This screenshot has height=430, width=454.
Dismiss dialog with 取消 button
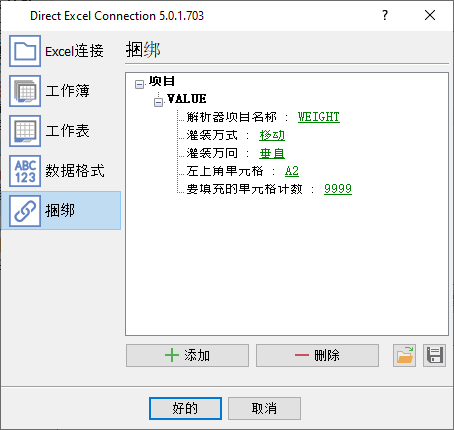pos(264,408)
